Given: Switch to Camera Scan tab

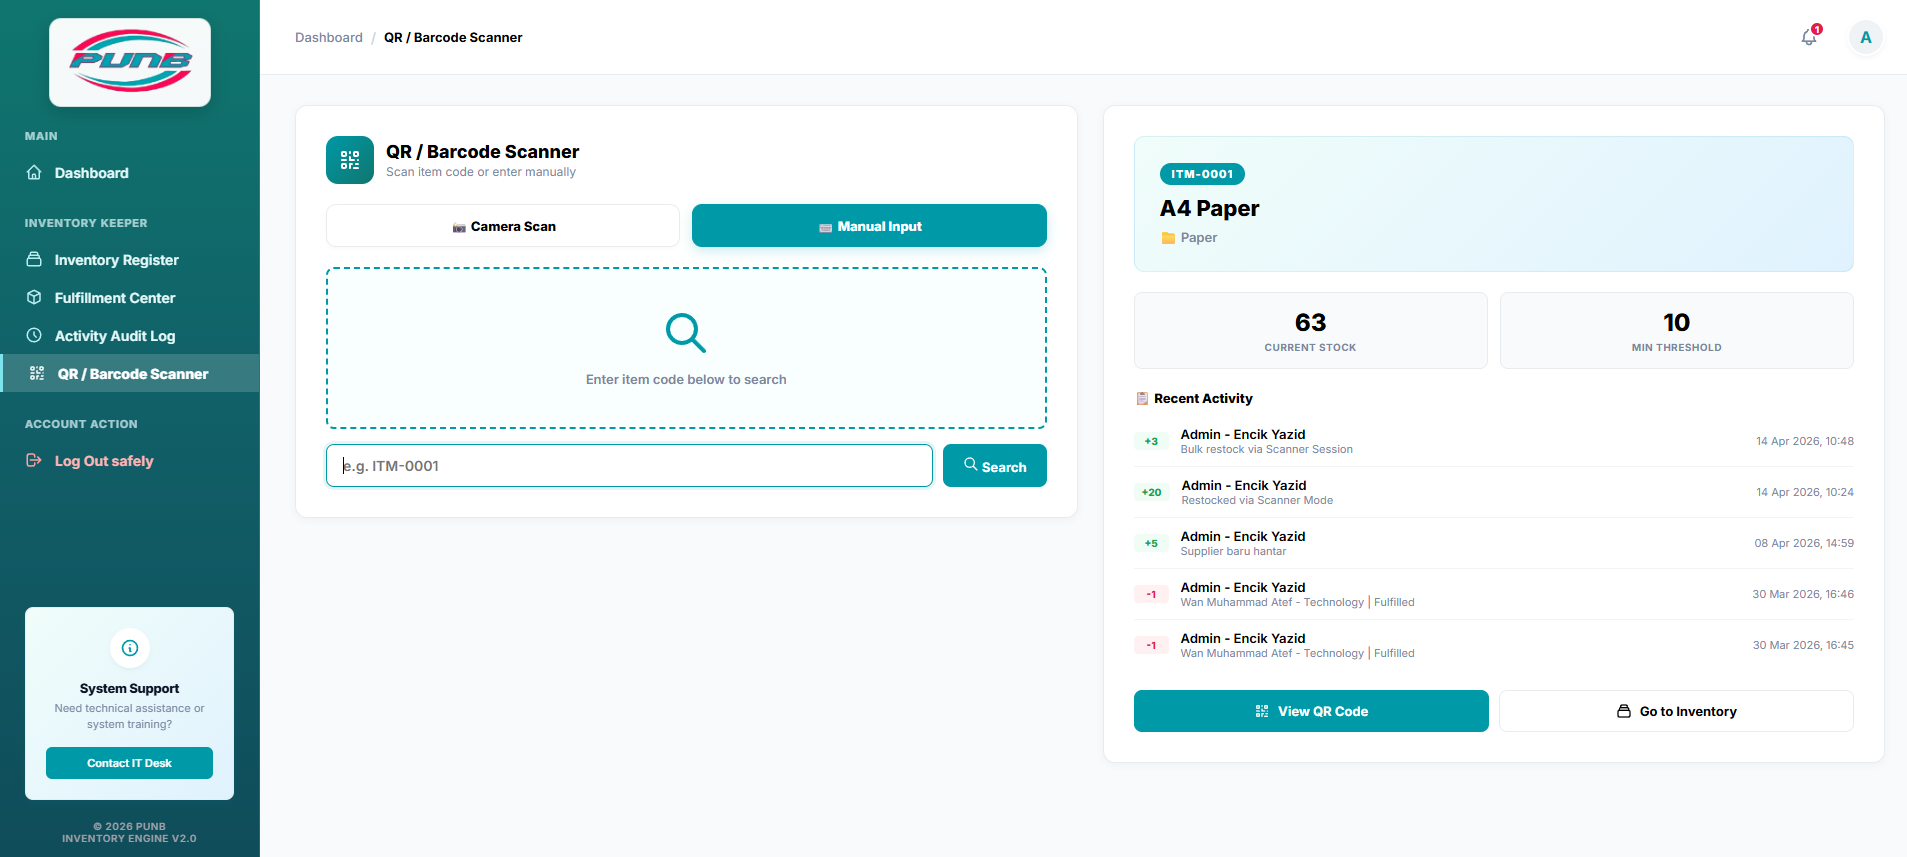Looking at the screenshot, I should tap(503, 226).
